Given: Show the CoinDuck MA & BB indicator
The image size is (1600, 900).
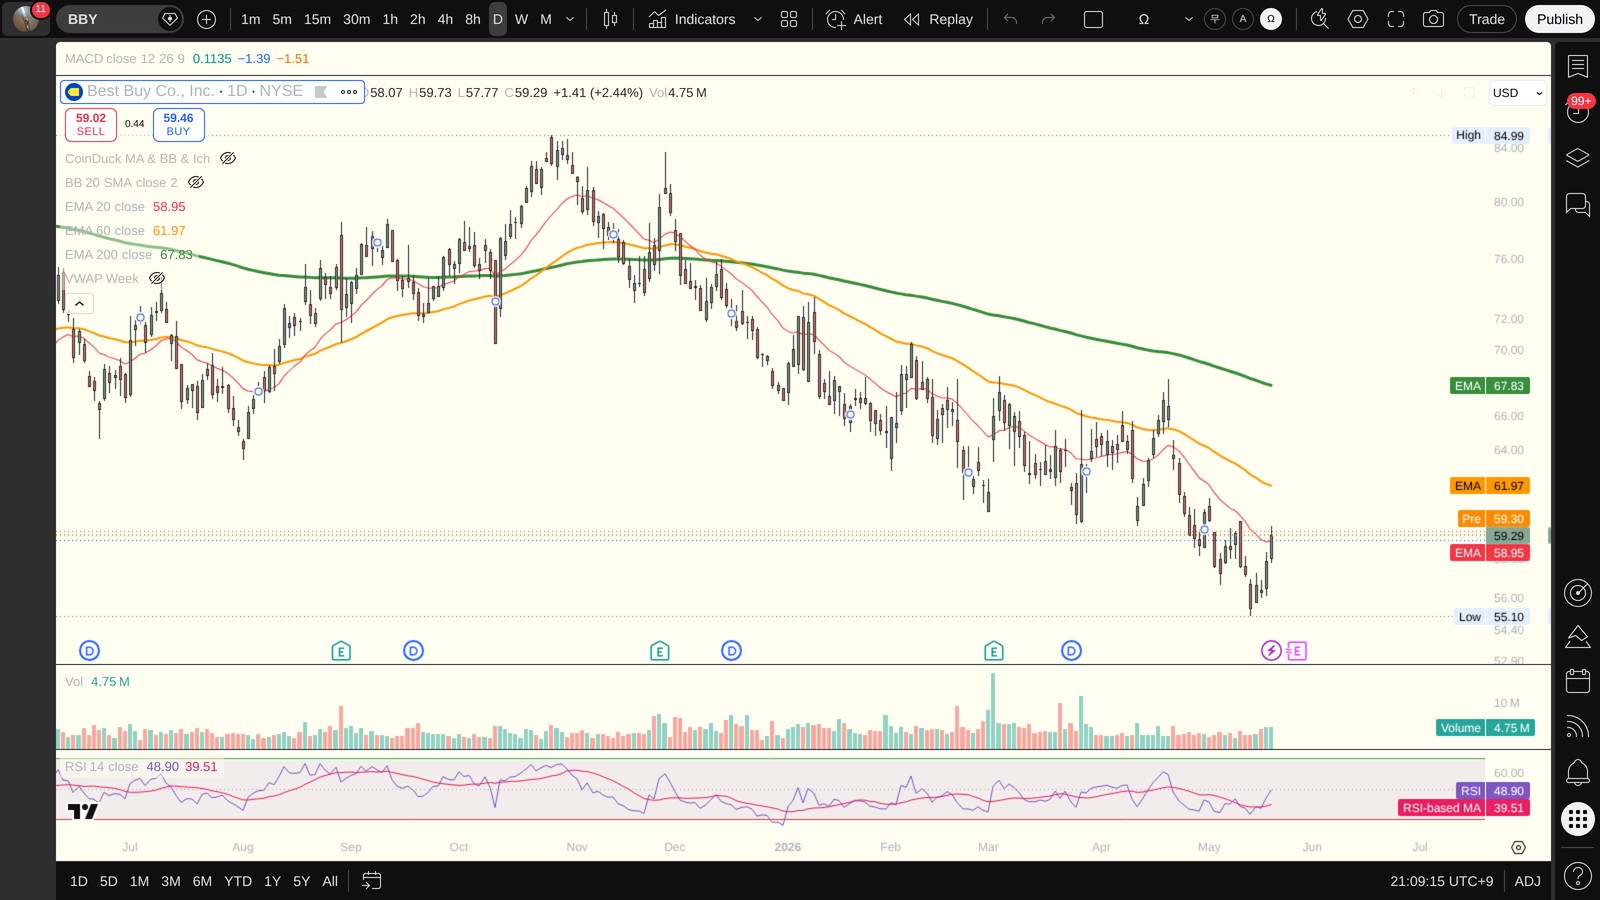Looking at the screenshot, I should coord(228,158).
